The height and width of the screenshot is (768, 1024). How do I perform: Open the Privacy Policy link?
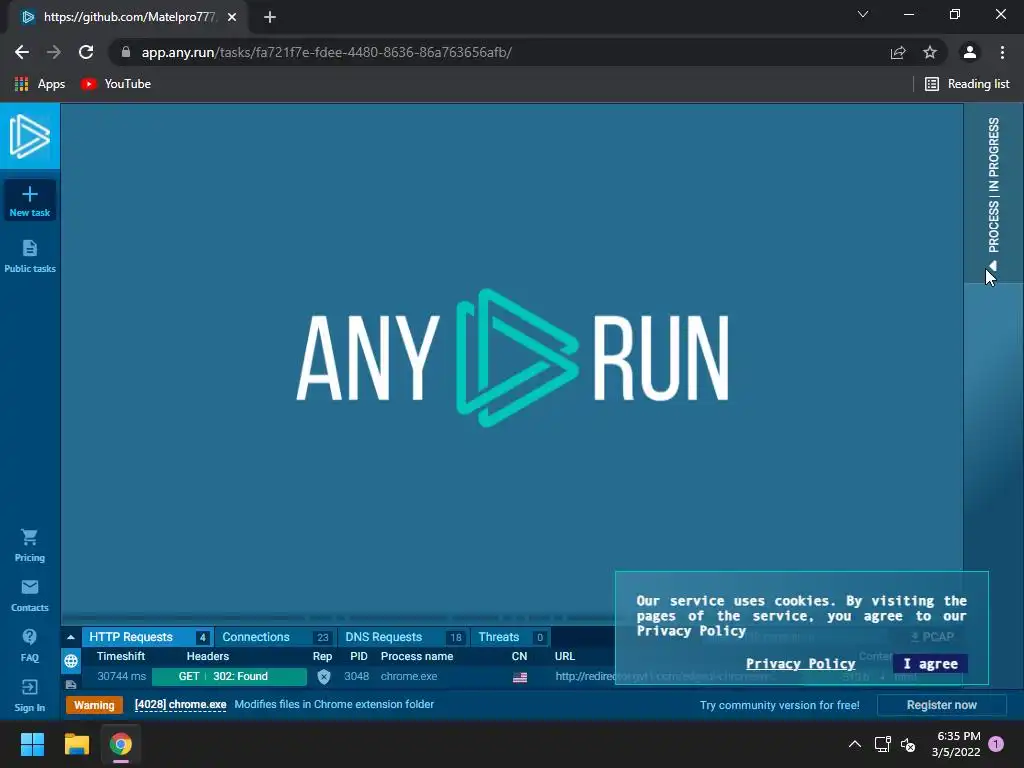click(800, 664)
